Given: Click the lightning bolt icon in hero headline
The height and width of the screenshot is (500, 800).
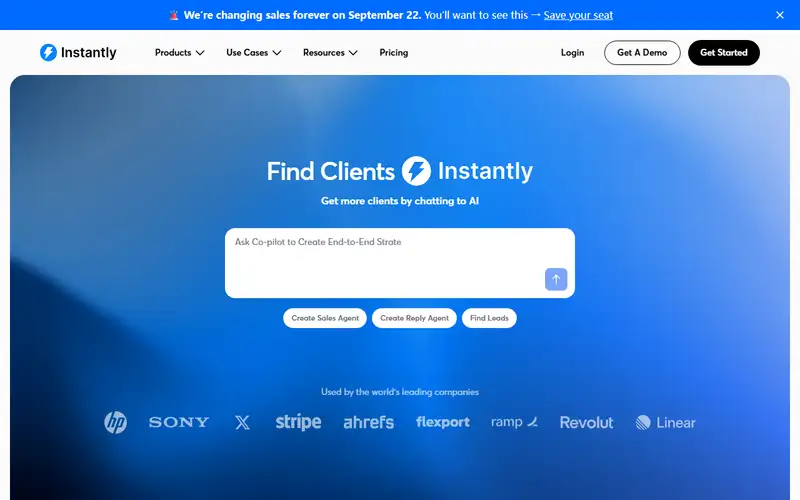Looking at the screenshot, I should [x=416, y=171].
